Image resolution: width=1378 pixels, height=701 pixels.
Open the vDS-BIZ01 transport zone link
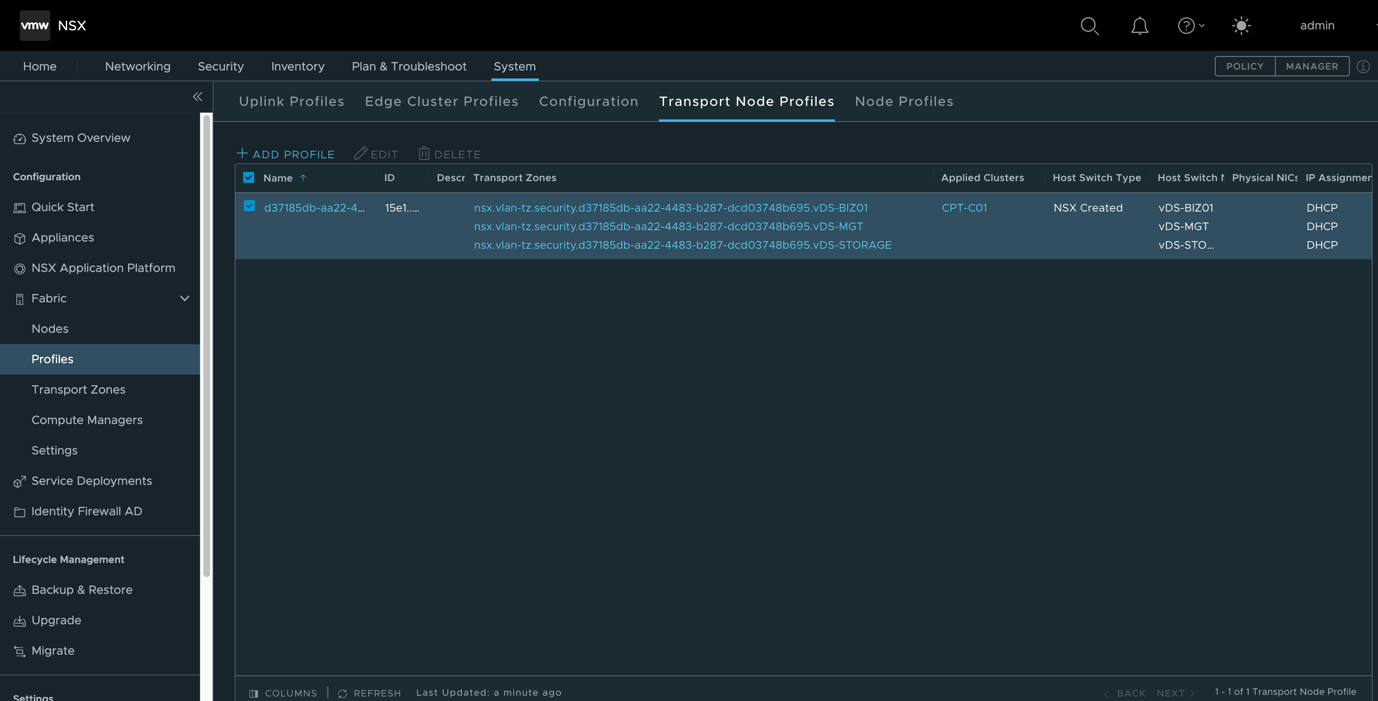(671, 208)
